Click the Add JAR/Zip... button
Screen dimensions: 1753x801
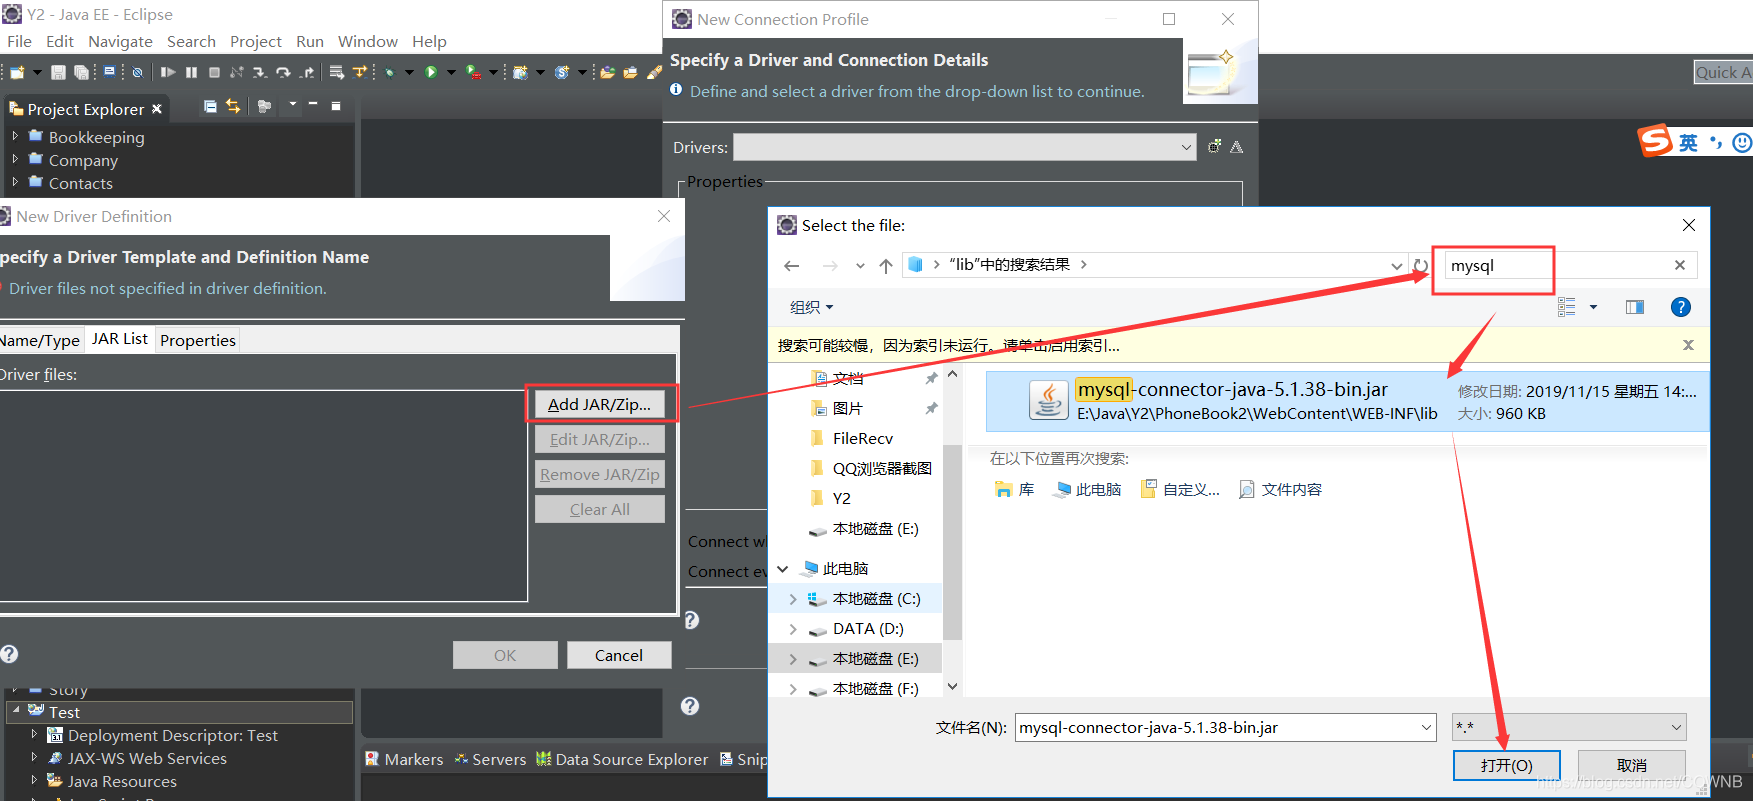[x=599, y=404]
